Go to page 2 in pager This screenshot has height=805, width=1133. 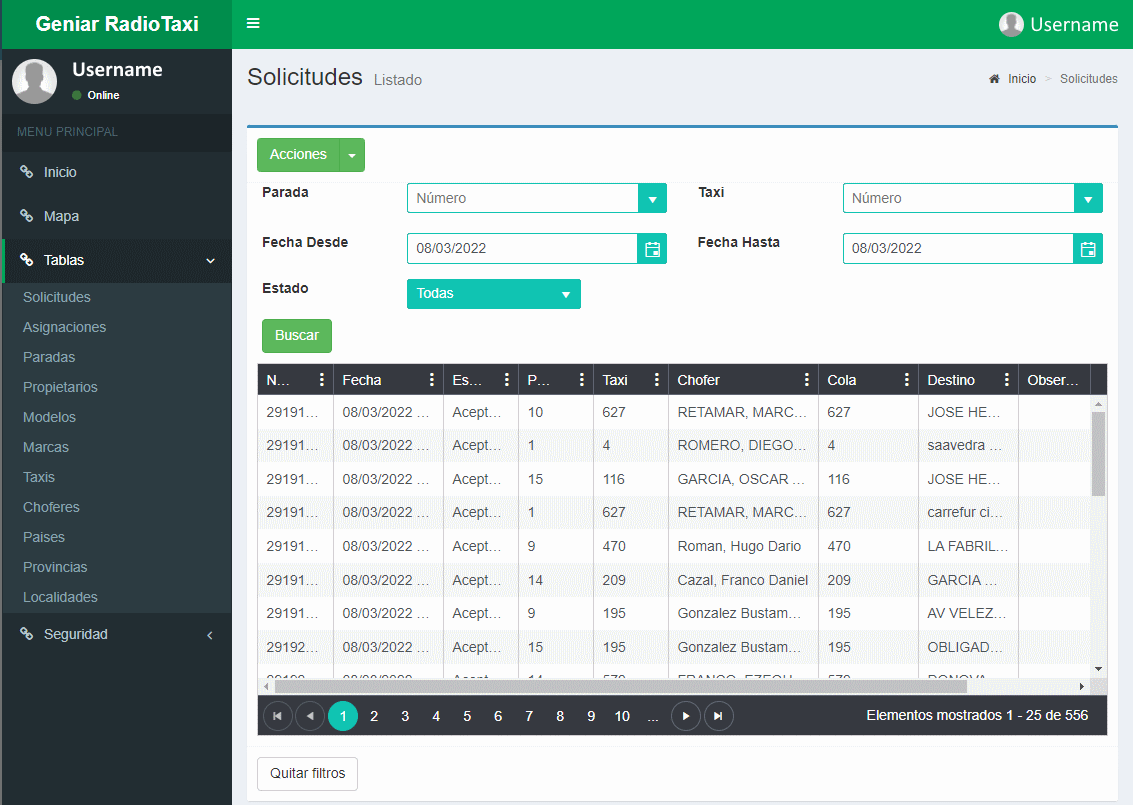tap(374, 716)
